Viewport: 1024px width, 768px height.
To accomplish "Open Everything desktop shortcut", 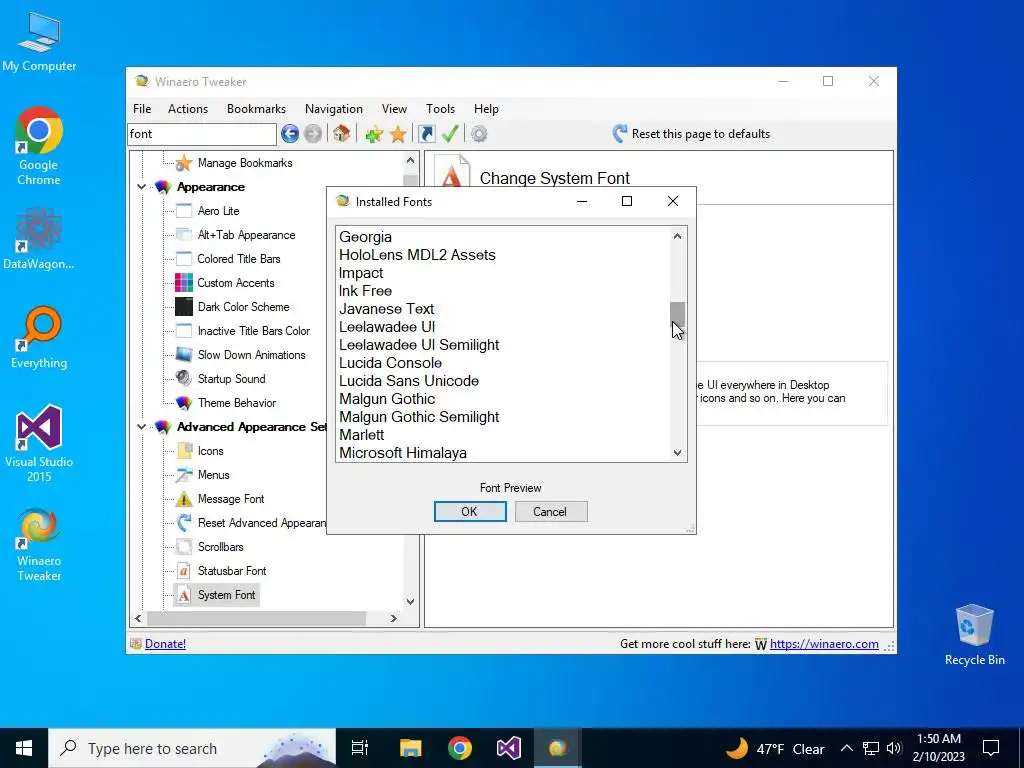I will (39, 338).
